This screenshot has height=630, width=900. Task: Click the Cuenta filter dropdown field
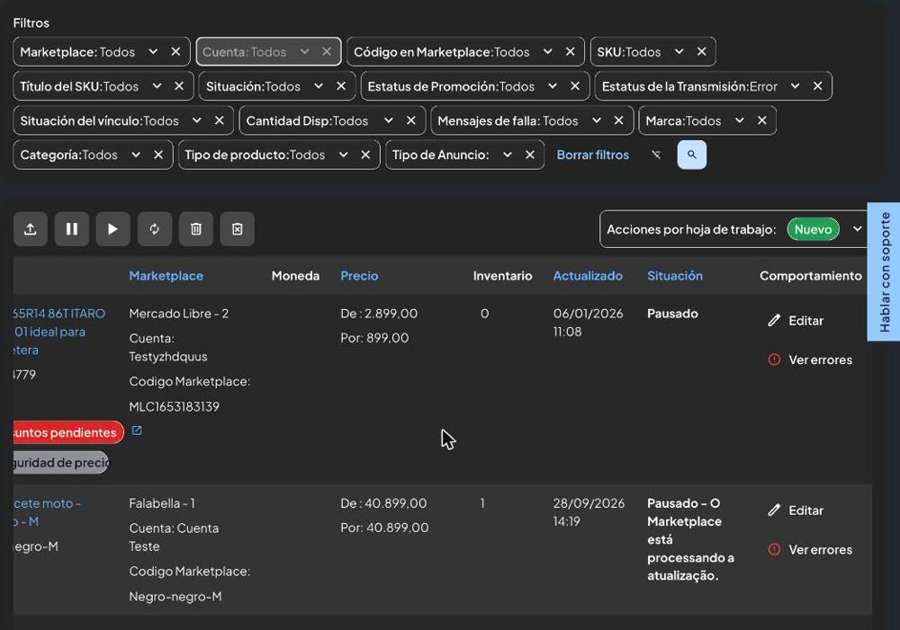[269, 52]
